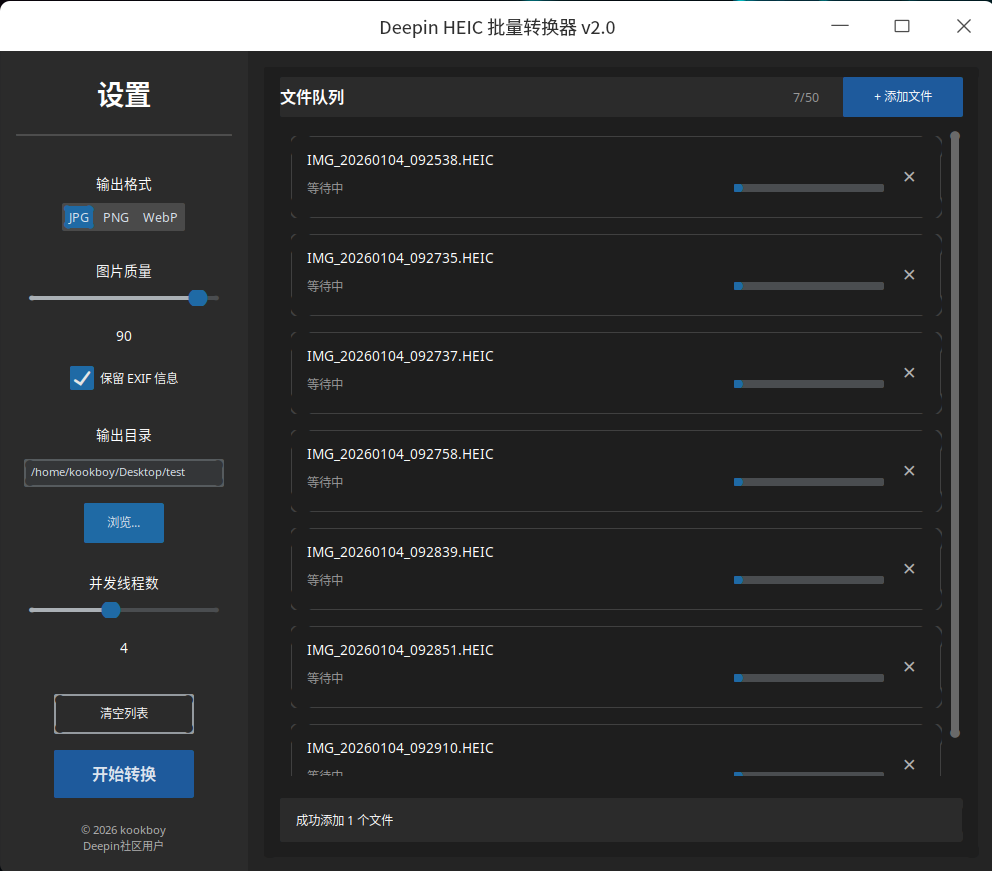Remove IMG_20260104_092538.HEIC from the queue
This screenshot has width=992, height=871.
click(909, 176)
